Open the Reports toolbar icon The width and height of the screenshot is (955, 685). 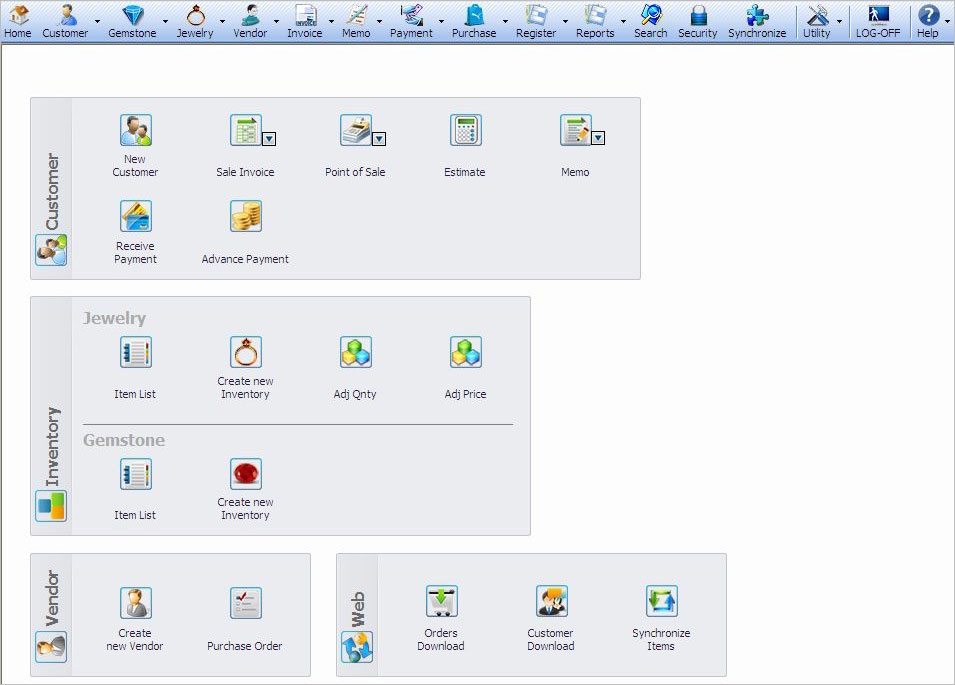click(x=595, y=21)
